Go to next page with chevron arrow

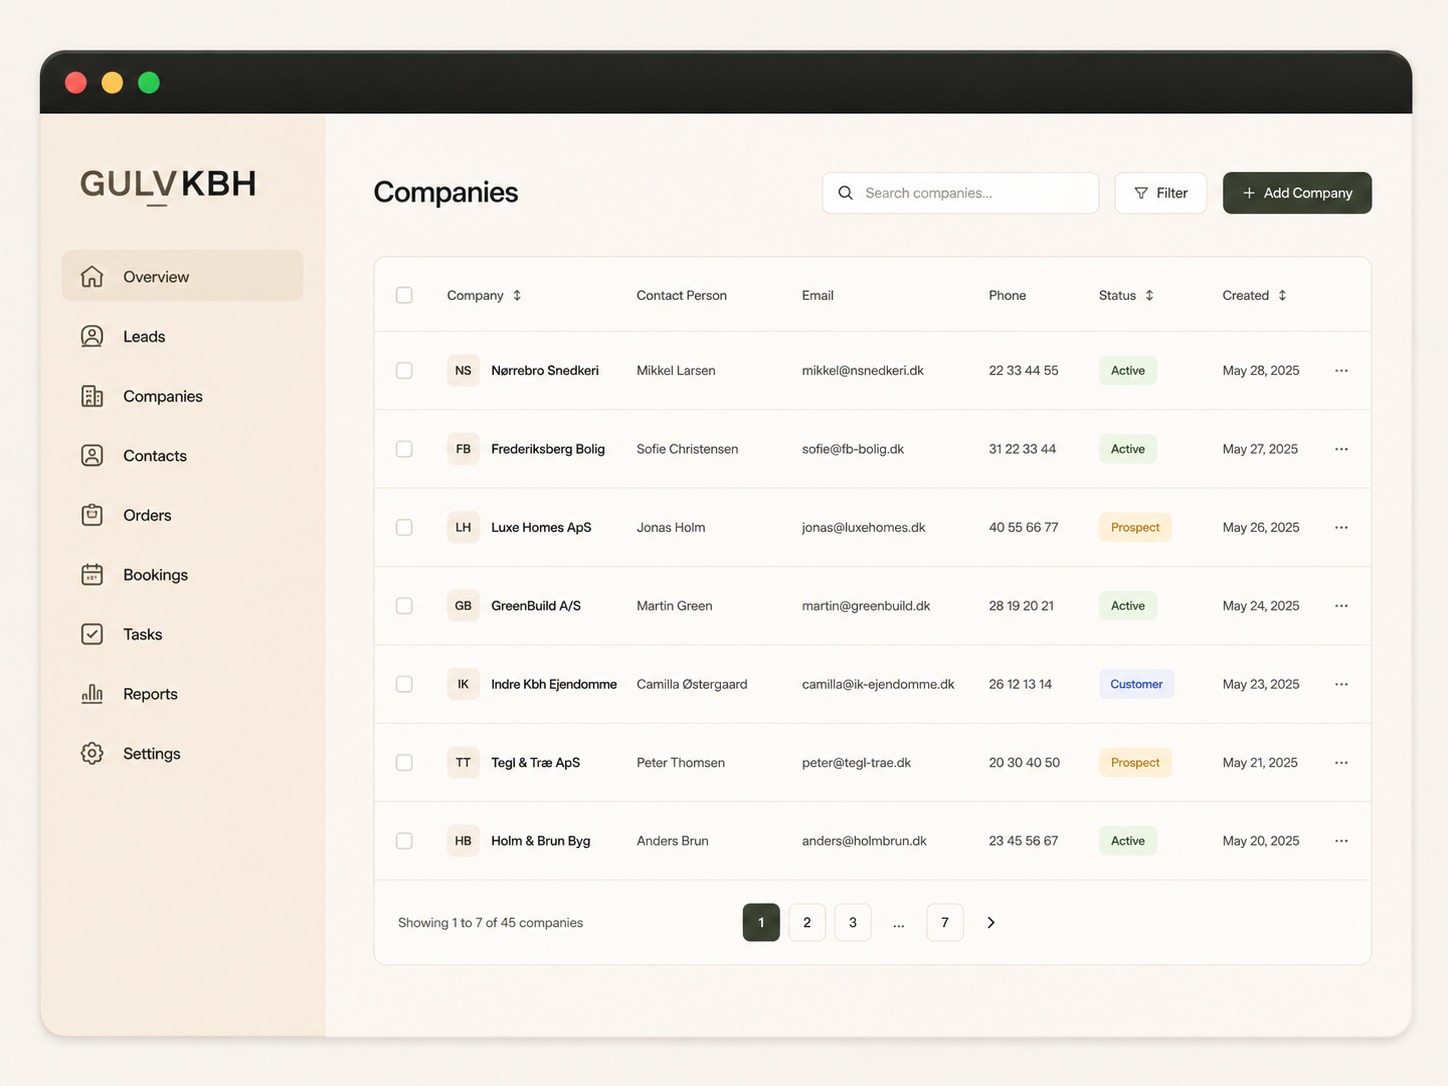pyautogui.click(x=991, y=922)
